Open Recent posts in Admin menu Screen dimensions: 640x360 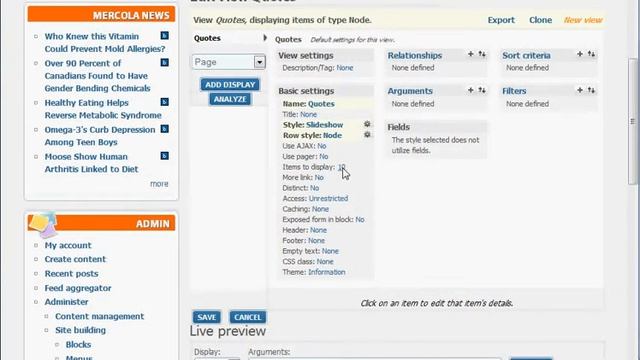point(71,273)
